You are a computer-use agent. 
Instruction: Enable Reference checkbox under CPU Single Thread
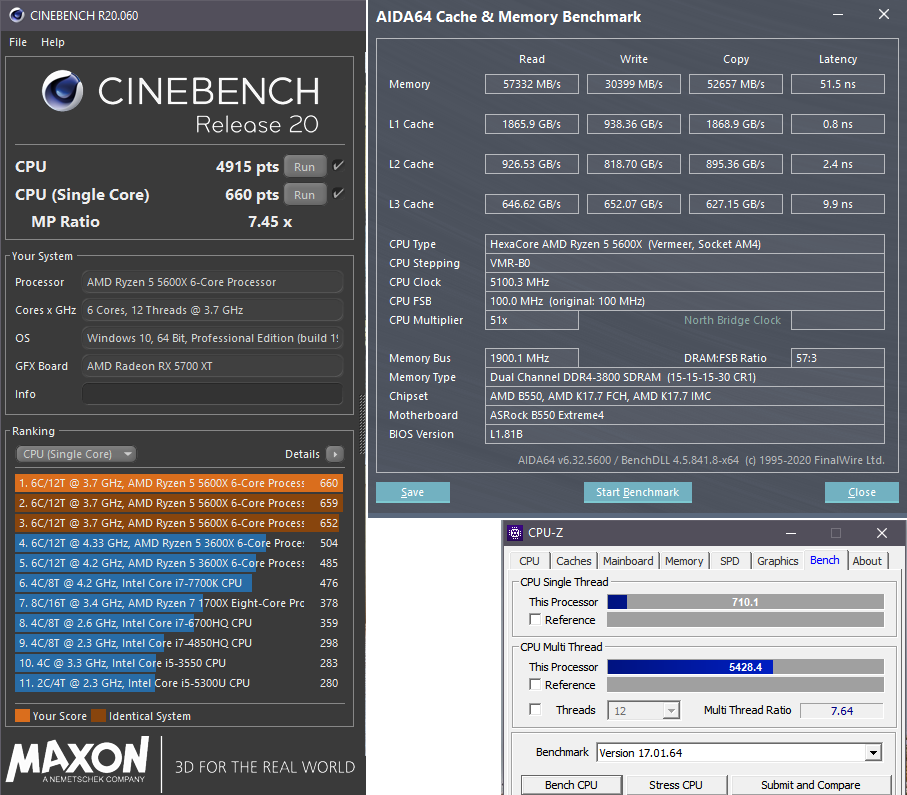click(x=535, y=620)
